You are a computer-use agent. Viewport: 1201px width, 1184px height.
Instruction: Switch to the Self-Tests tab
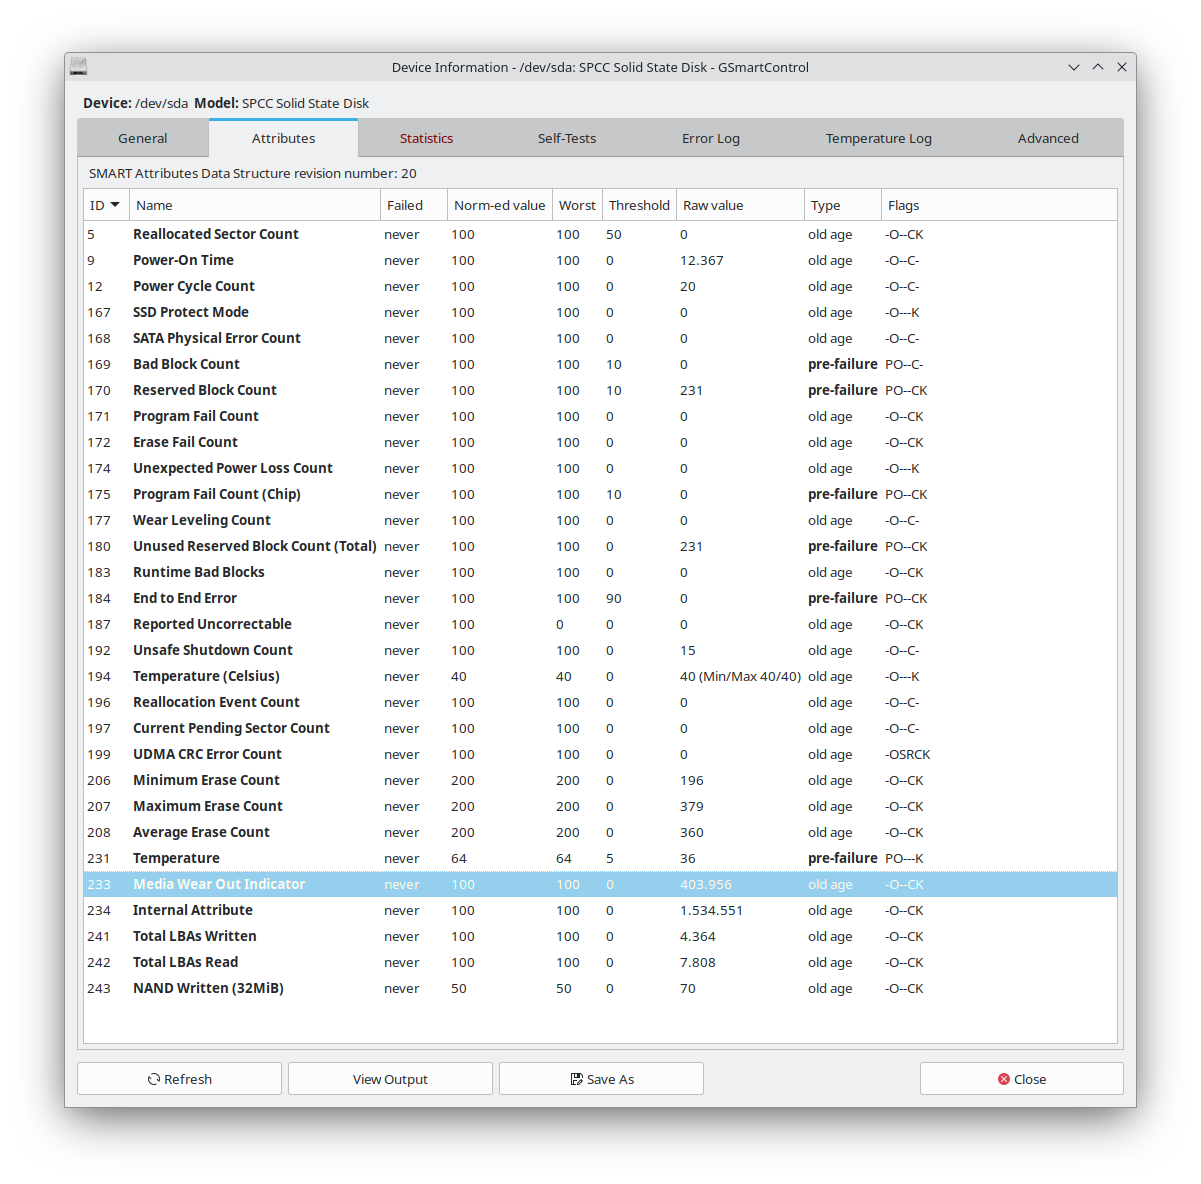point(567,139)
